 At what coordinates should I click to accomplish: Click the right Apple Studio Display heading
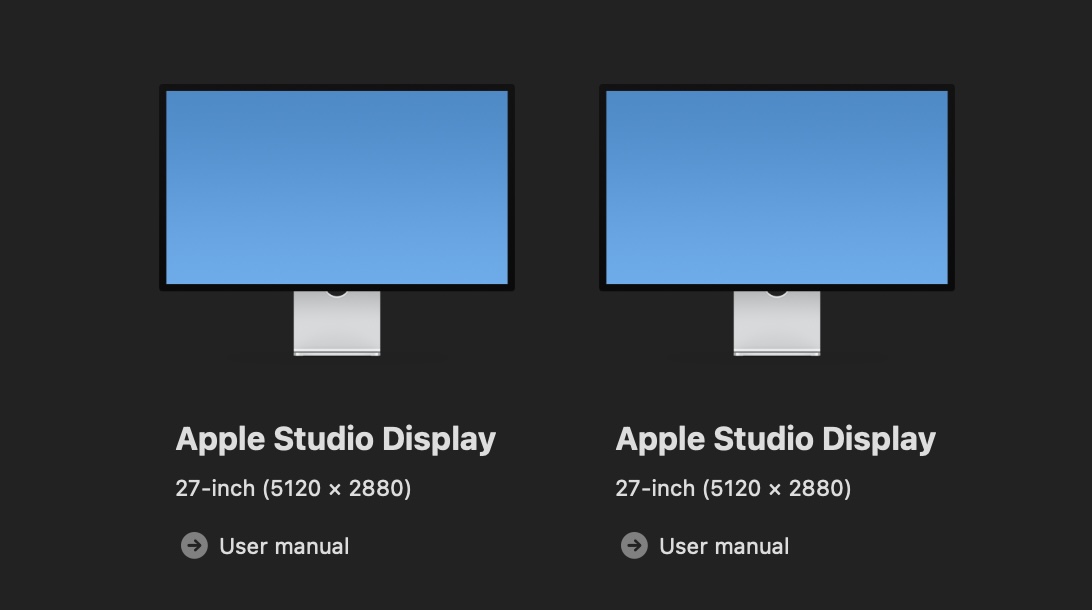pyautogui.click(x=776, y=439)
